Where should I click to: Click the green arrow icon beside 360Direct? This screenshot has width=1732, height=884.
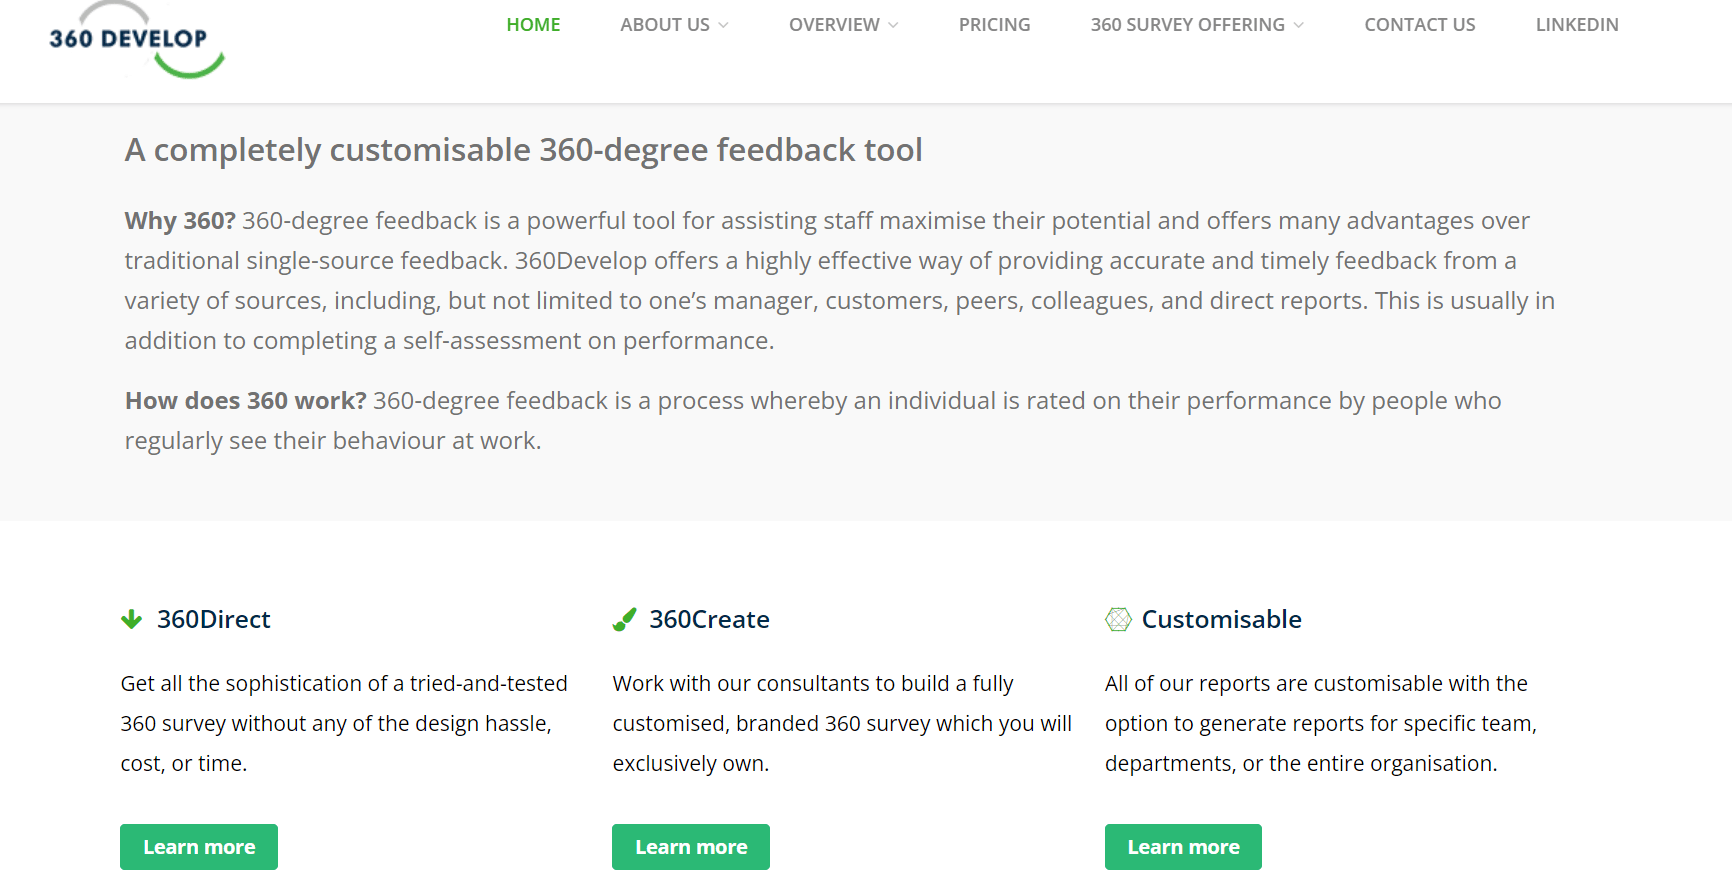pyautogui.click(x=131, y=620)
